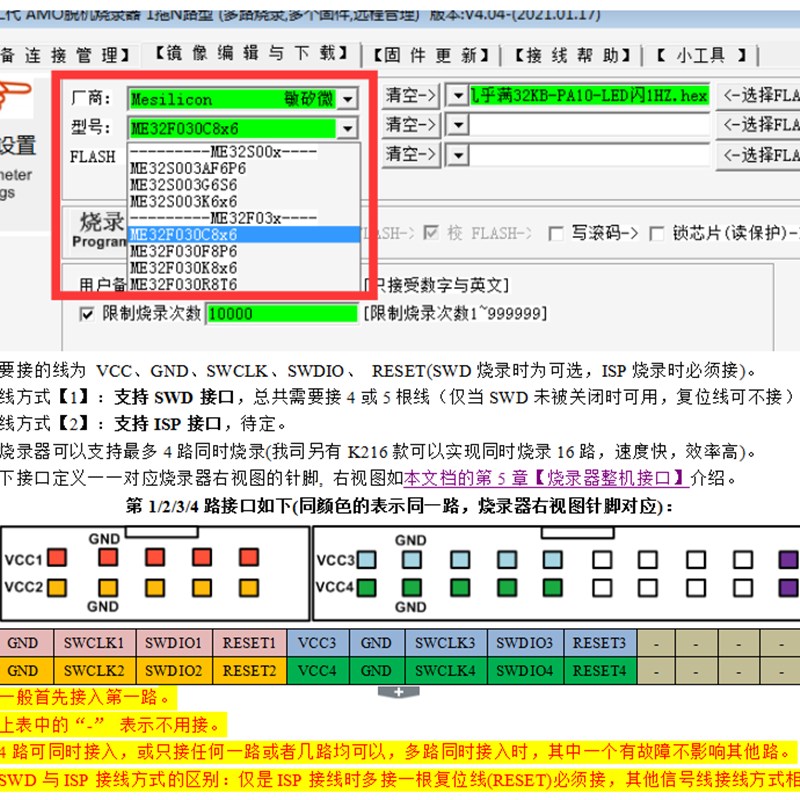Click the SWDIO4 table cell
The height and width of the screenshot is (800, 800).
[525, 670]
